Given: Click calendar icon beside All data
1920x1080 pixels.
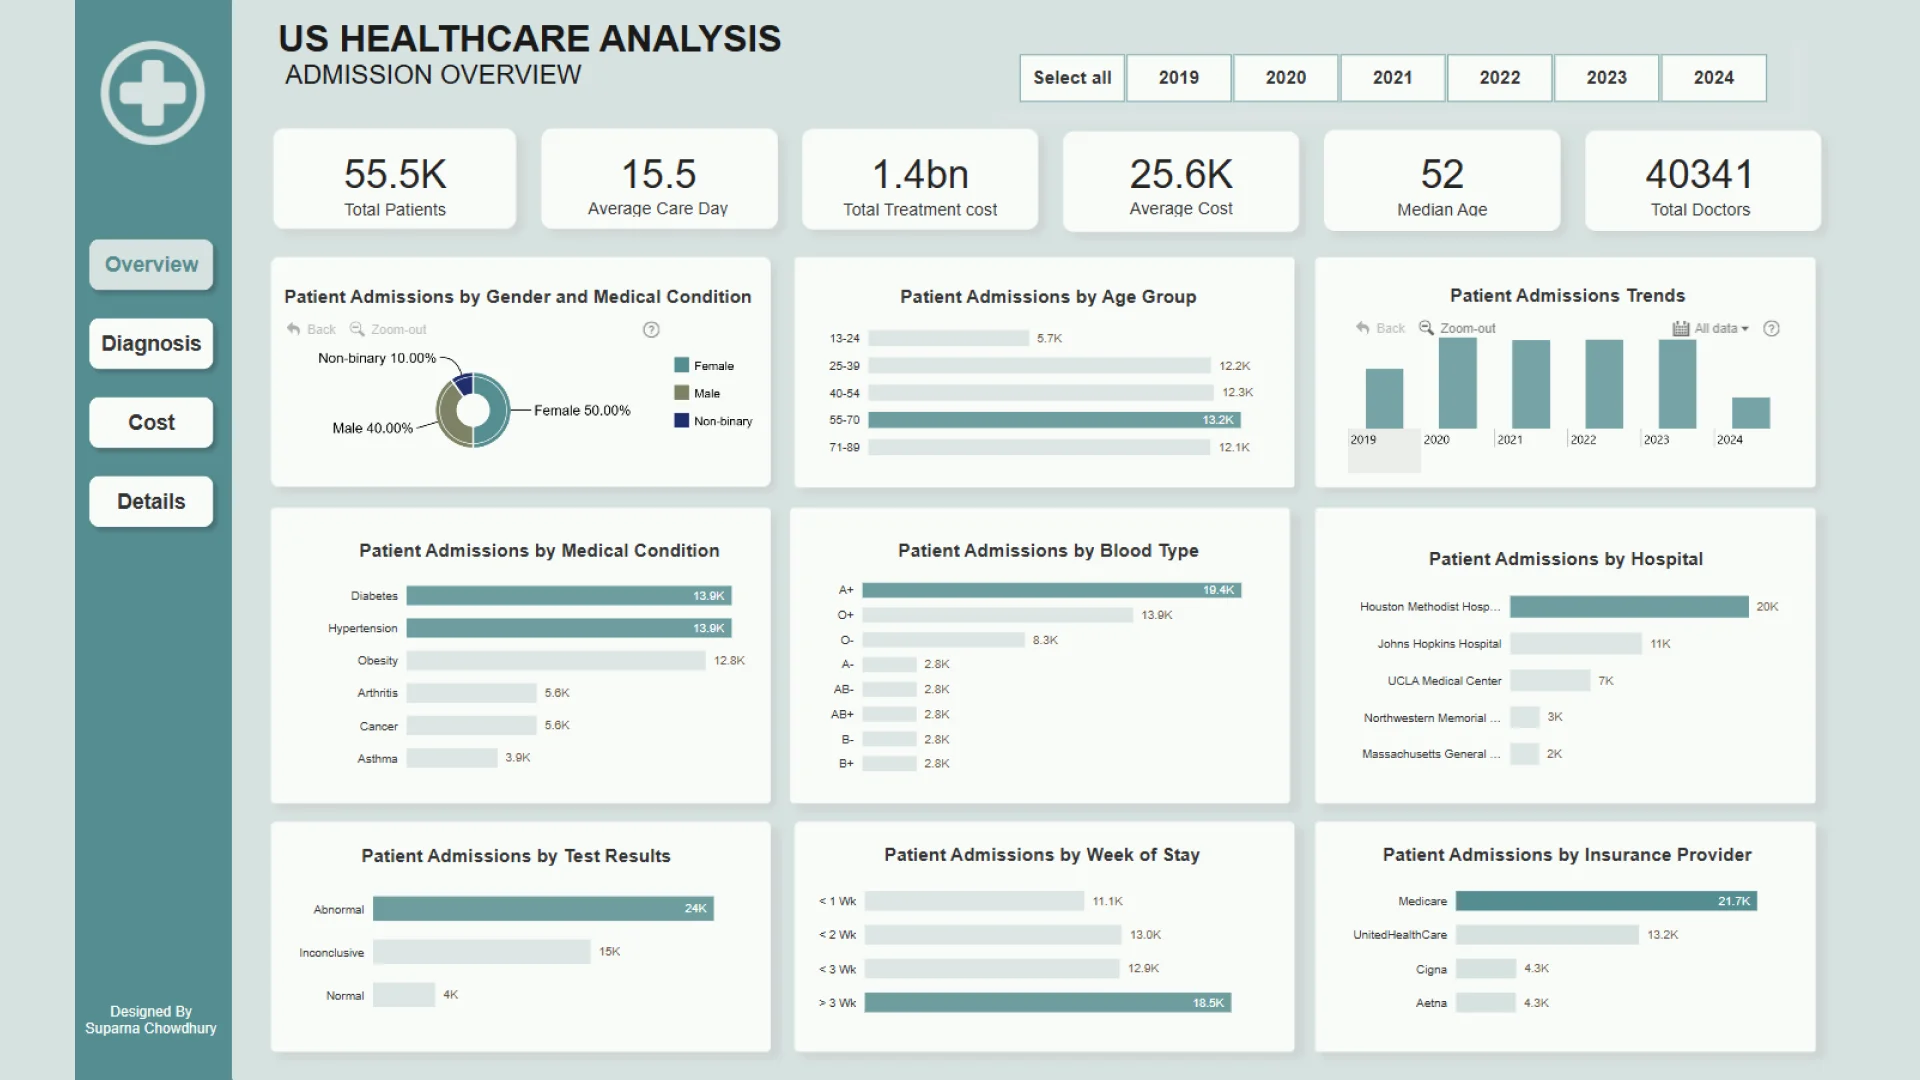Looking at the screenshot, I should click(1680, 329).
